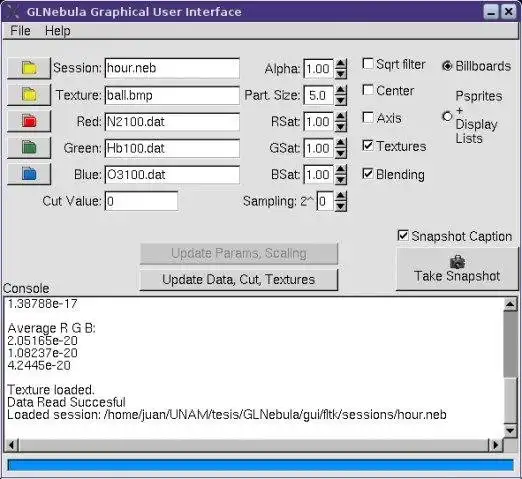Image resolution: width=522 pixels, height=479 pixels.
Task: Increase RSat with up arrow
Action: [341, 117]
